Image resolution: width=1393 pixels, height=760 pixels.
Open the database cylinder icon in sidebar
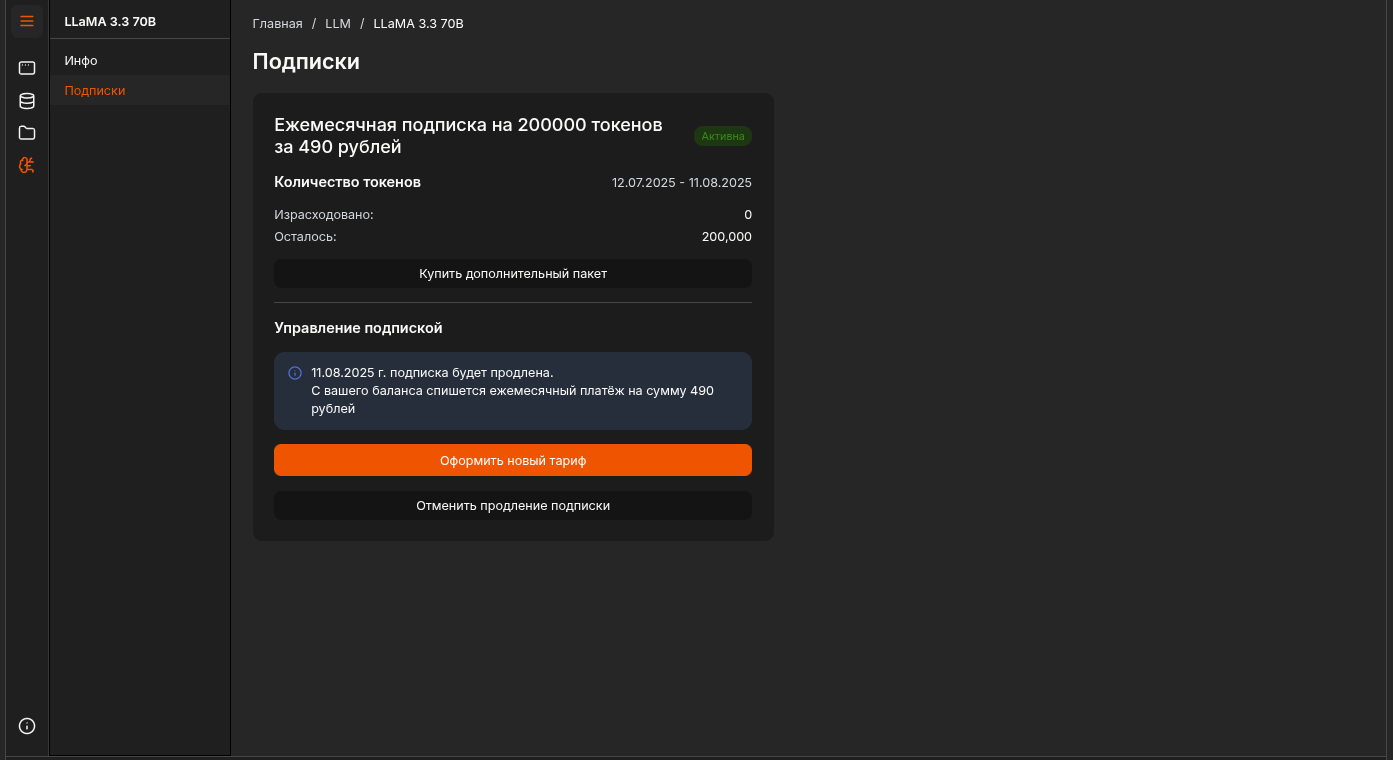tap(27, 100)
